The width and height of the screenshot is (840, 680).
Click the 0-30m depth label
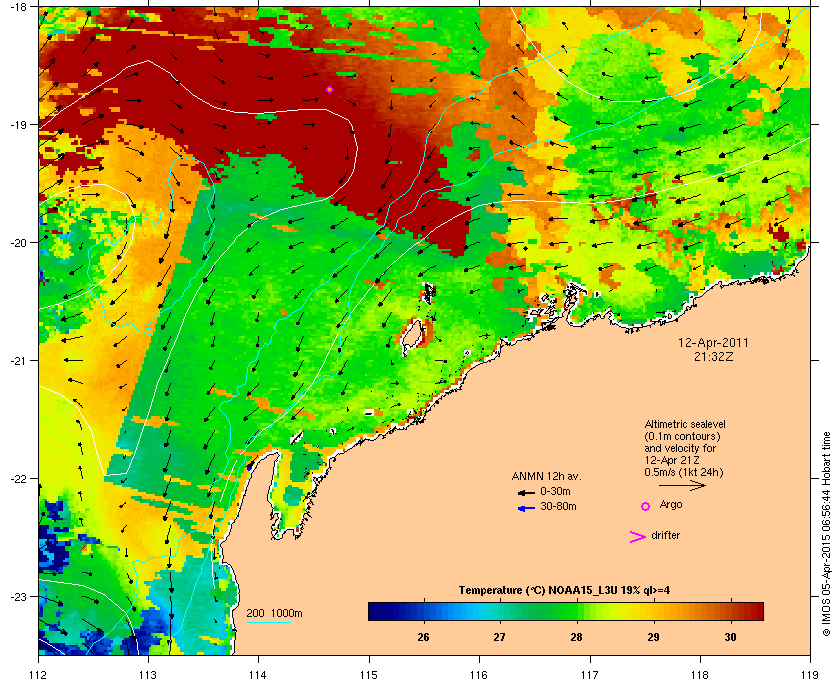[x=556, y=491]
